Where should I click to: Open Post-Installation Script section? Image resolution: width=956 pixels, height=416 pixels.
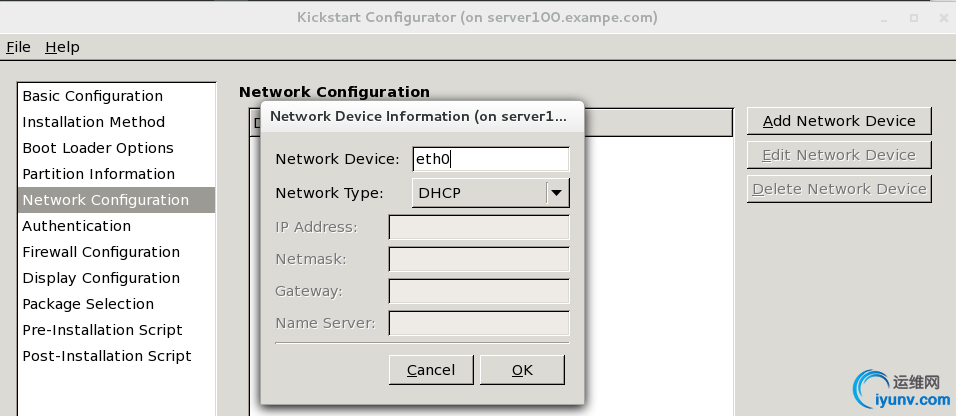107,356
